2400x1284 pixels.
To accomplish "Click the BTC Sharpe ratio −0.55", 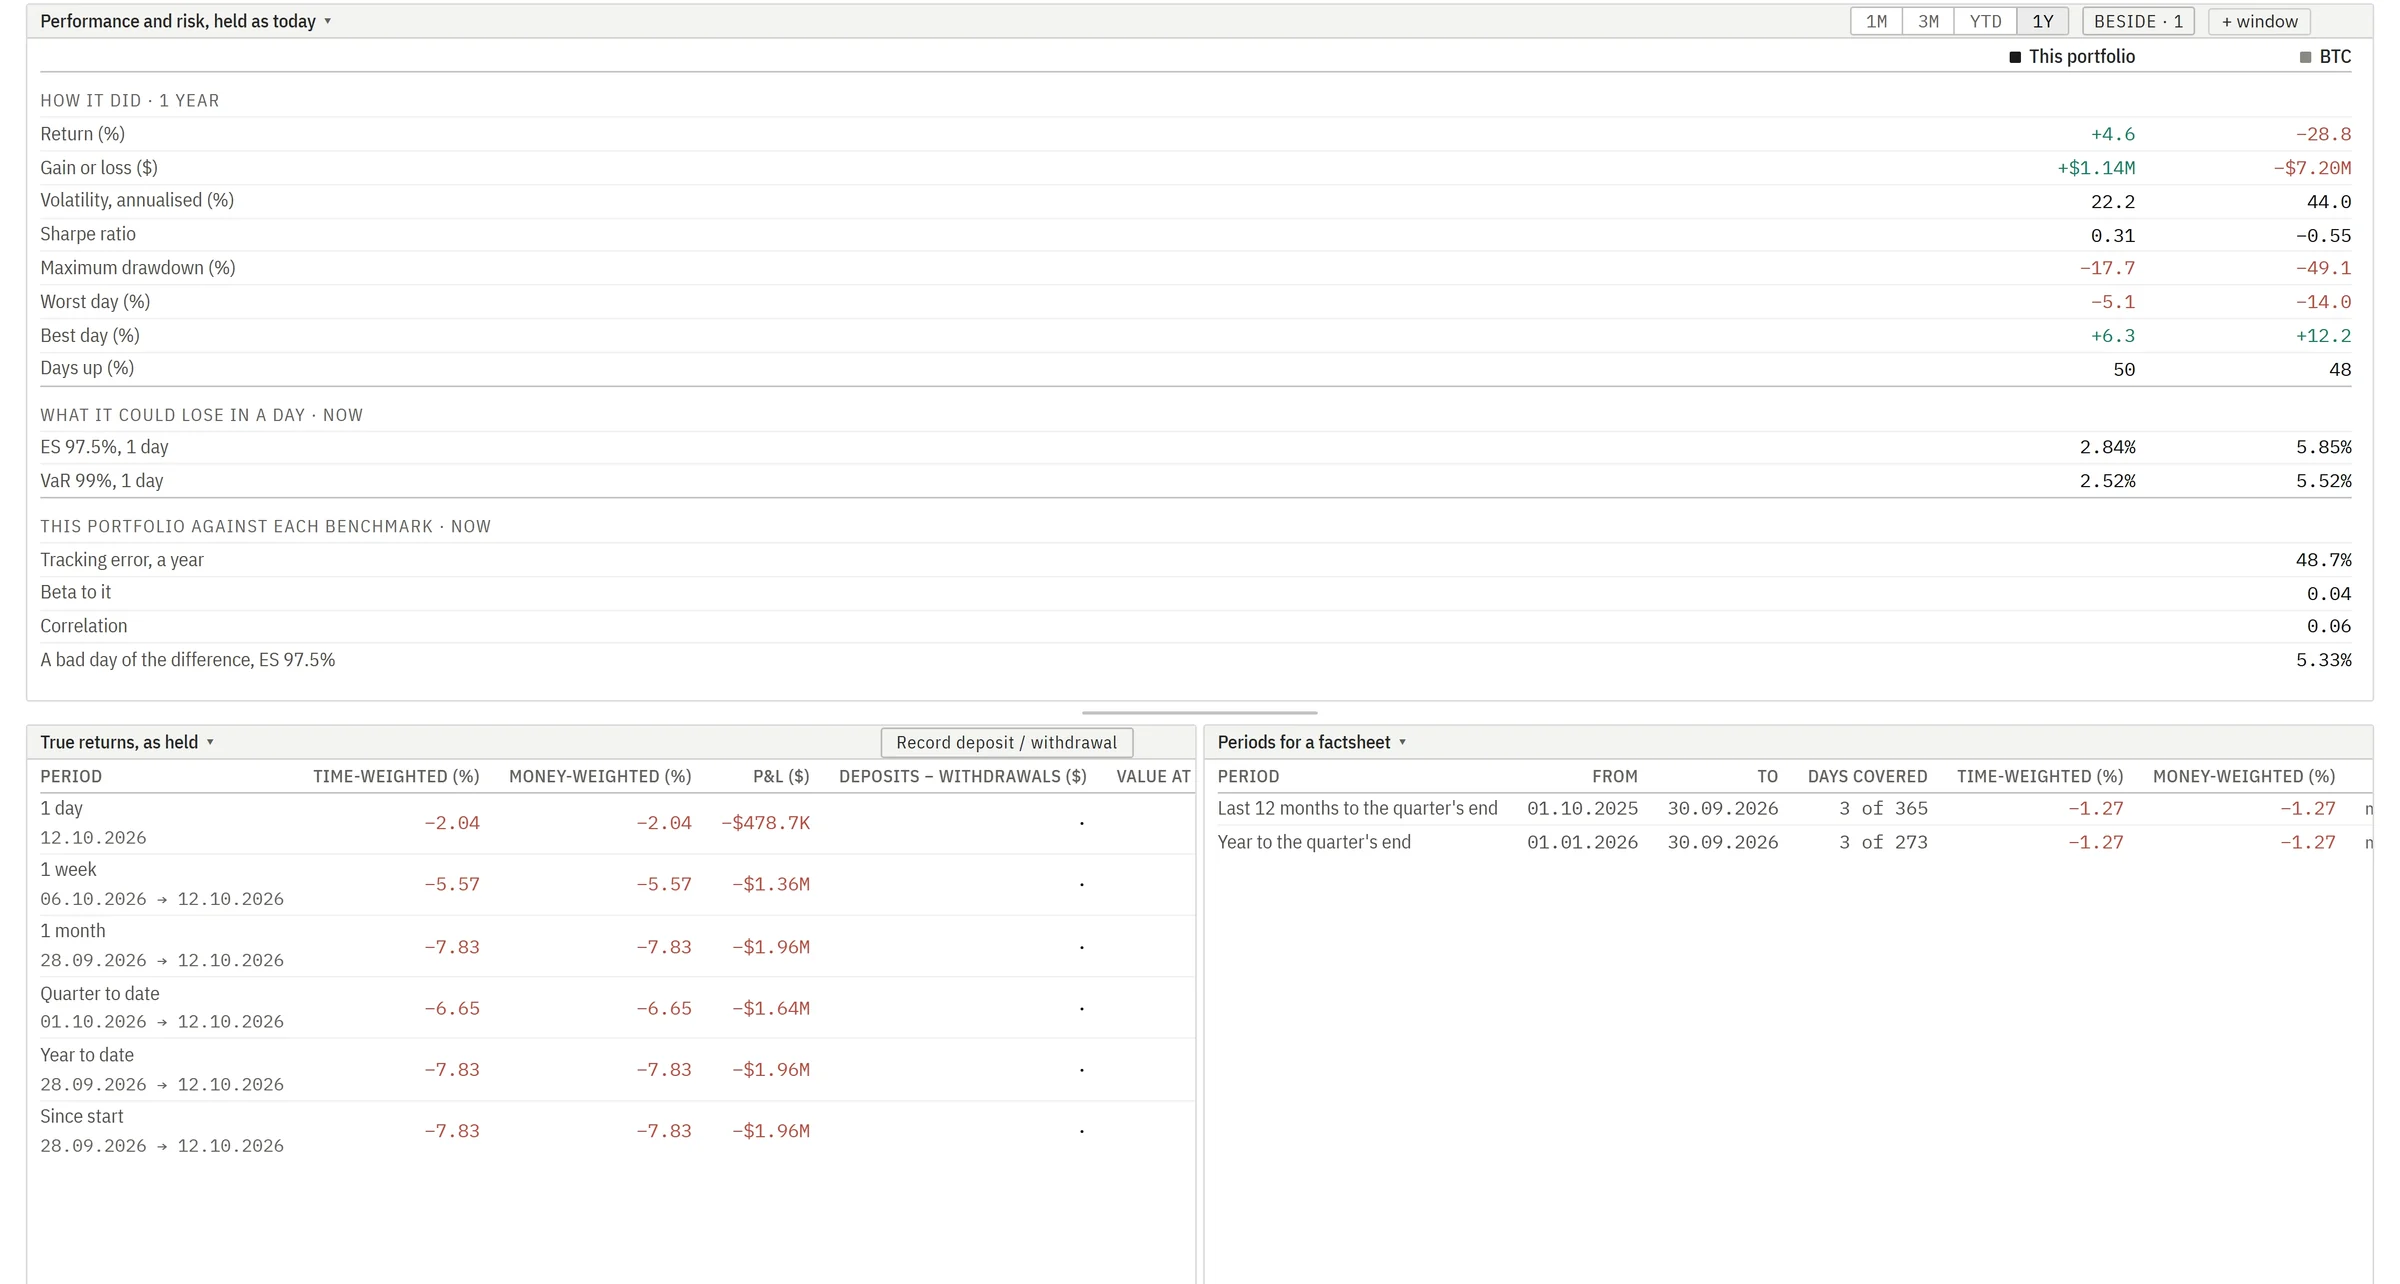I will [2323, 236].
